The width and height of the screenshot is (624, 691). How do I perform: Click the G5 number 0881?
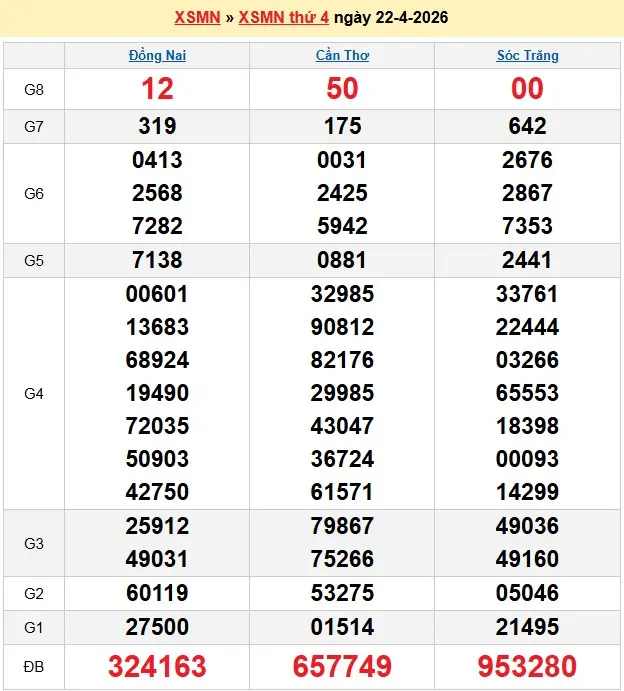point(342,260)
